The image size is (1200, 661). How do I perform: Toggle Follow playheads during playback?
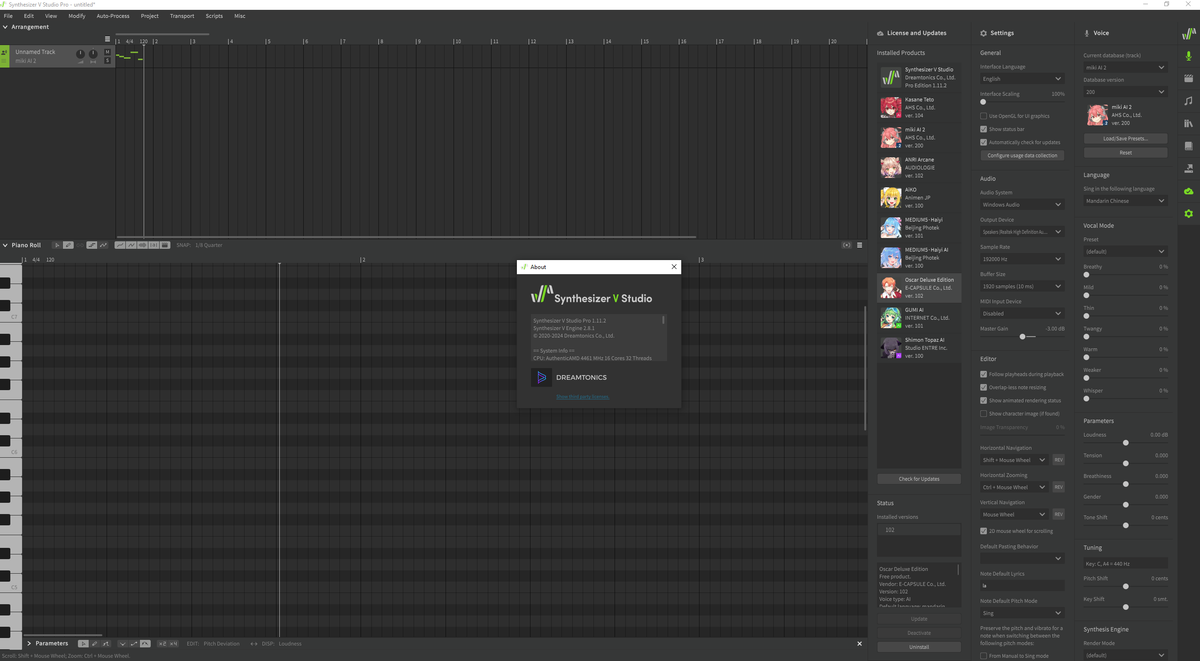click(984, 374)
